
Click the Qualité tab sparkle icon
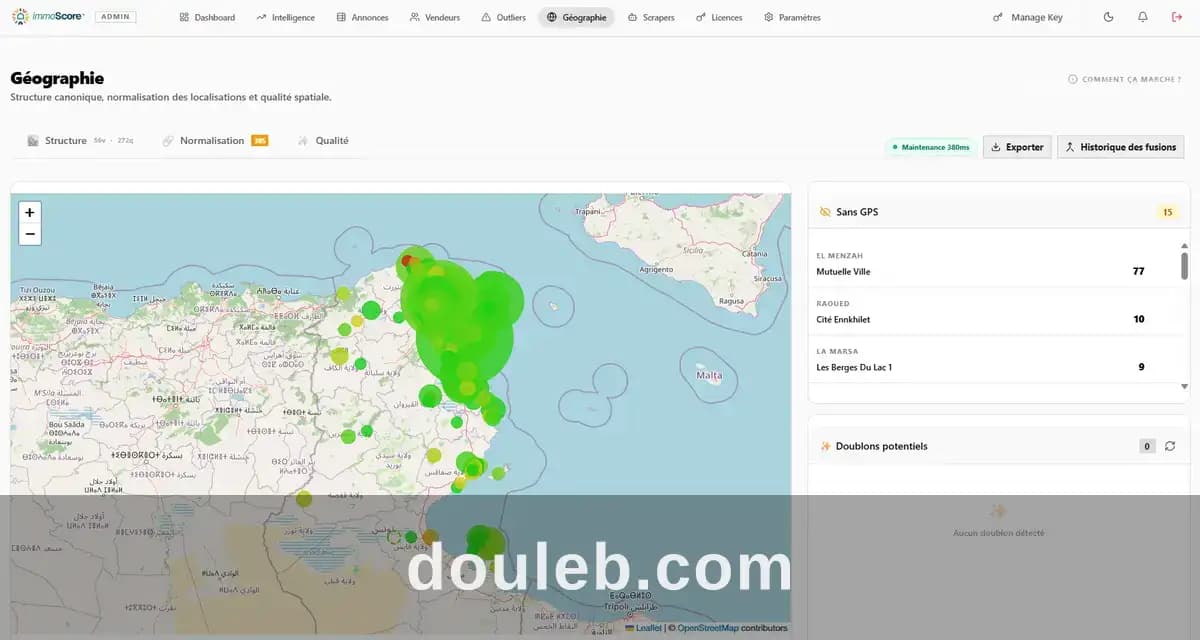click(x=303, y=141)
